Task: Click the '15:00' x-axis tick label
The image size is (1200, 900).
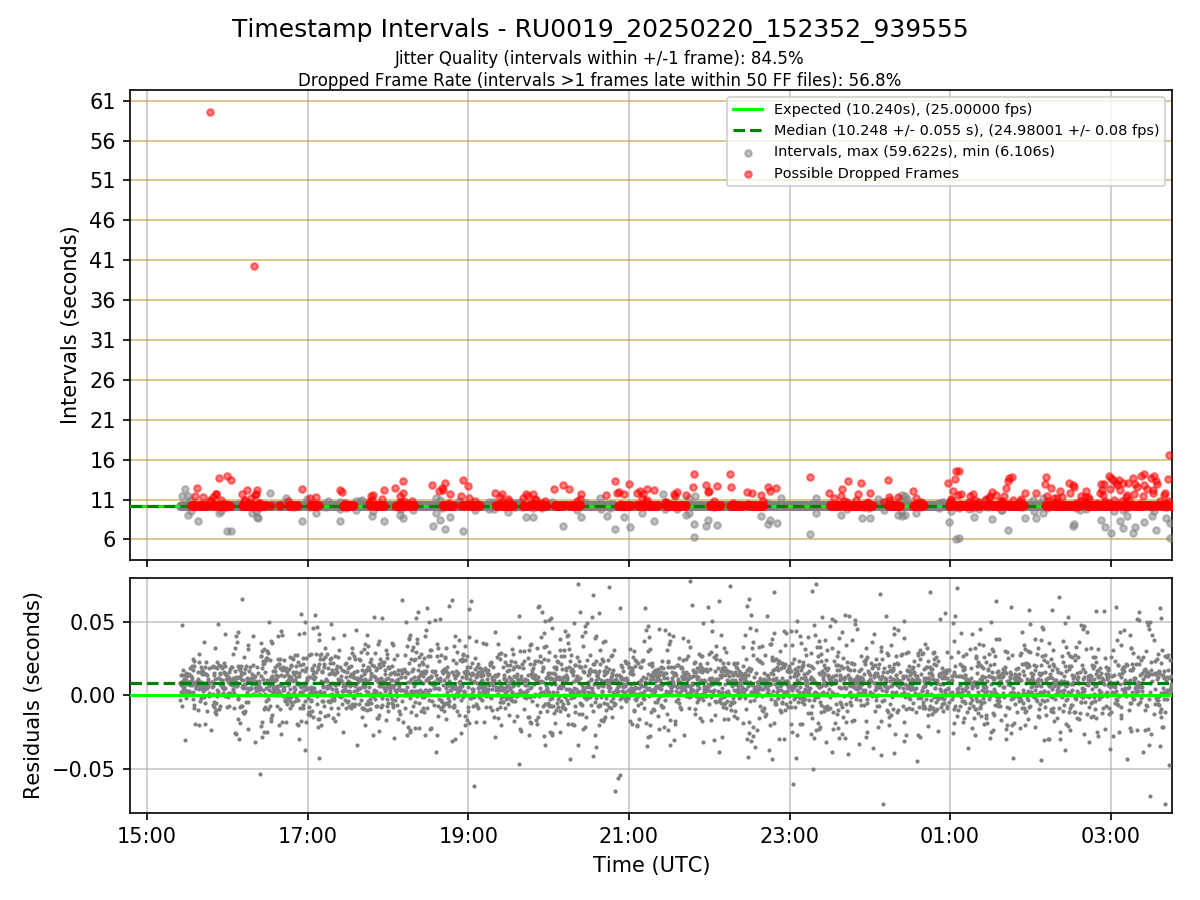Action: click(147, 834)
